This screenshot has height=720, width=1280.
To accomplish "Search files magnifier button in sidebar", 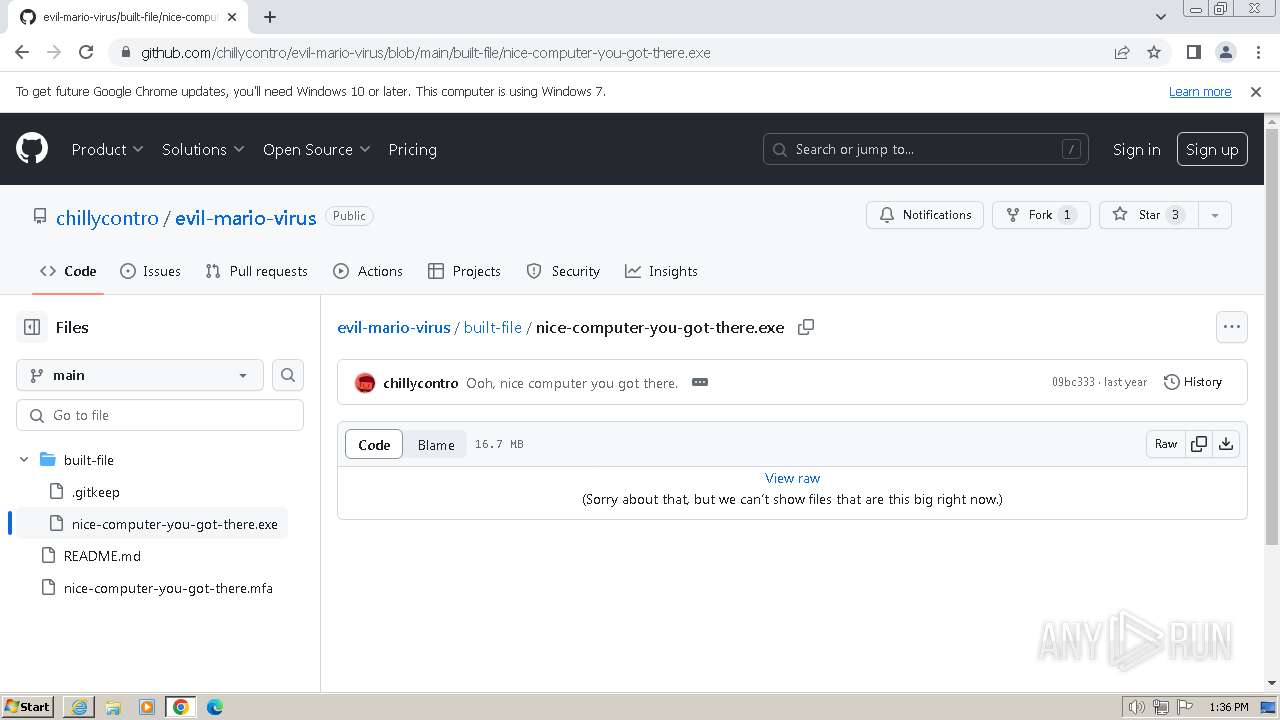I will [288, 375].
